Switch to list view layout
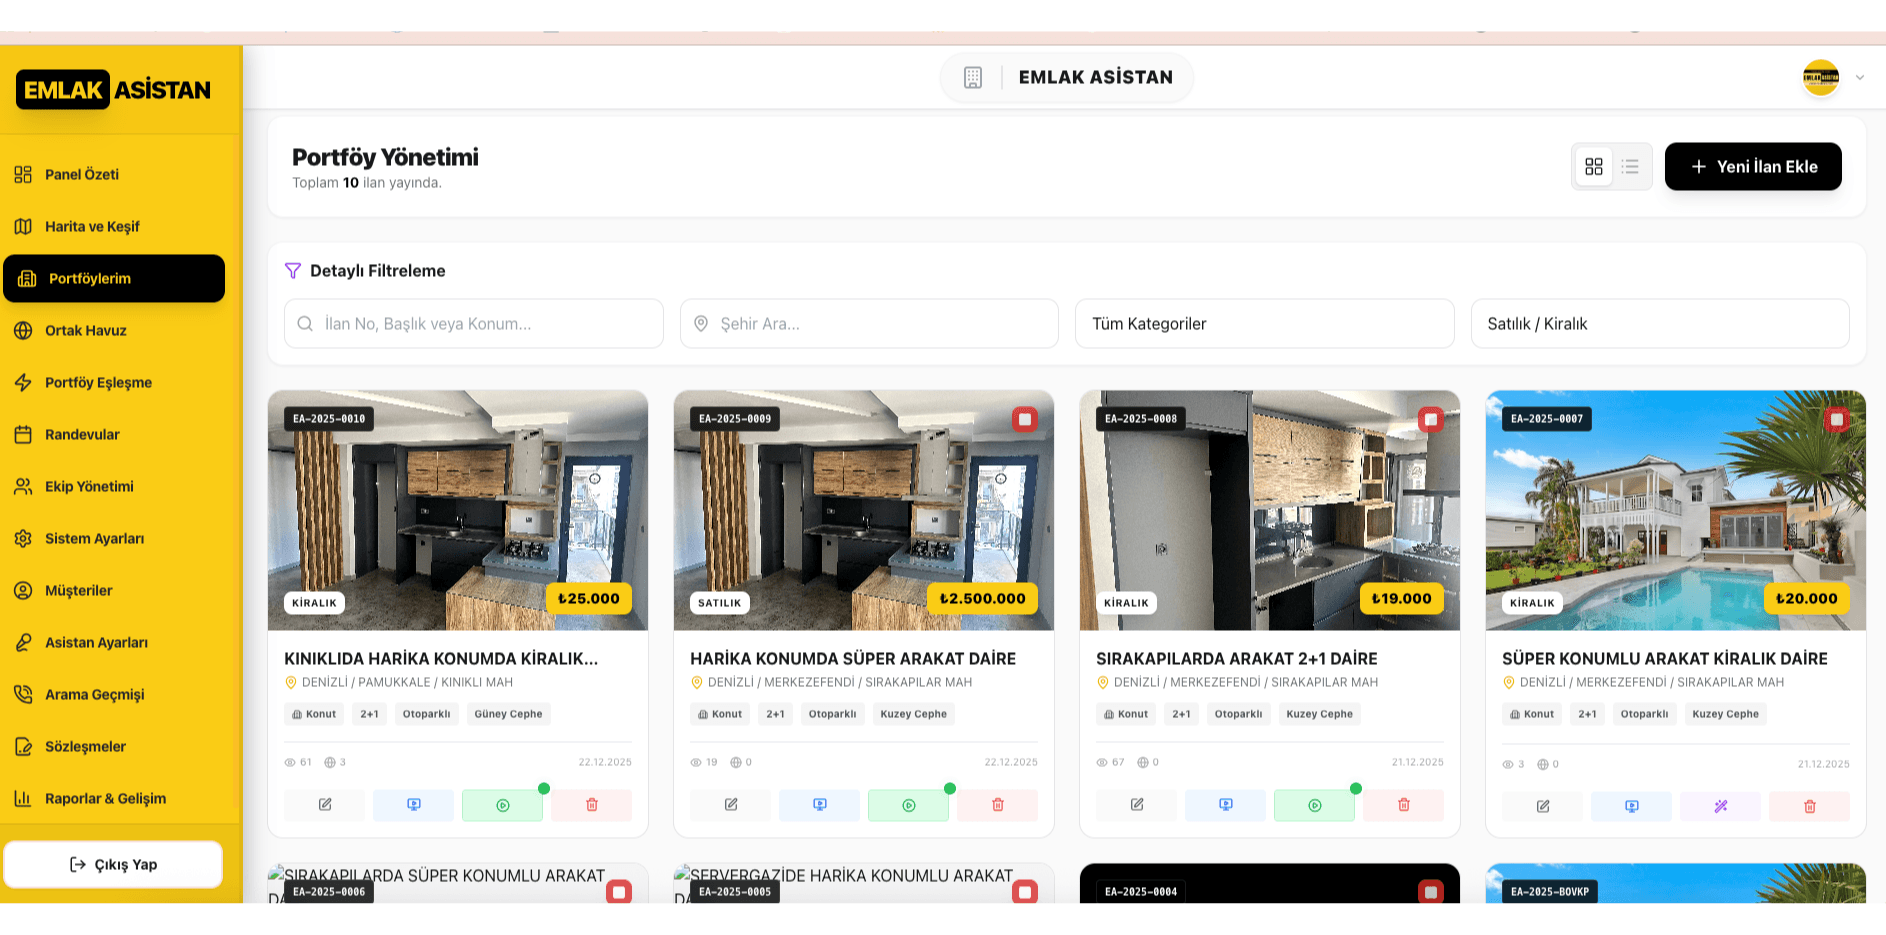Viewport: 1886px width, 935px height. point(1630,167)
